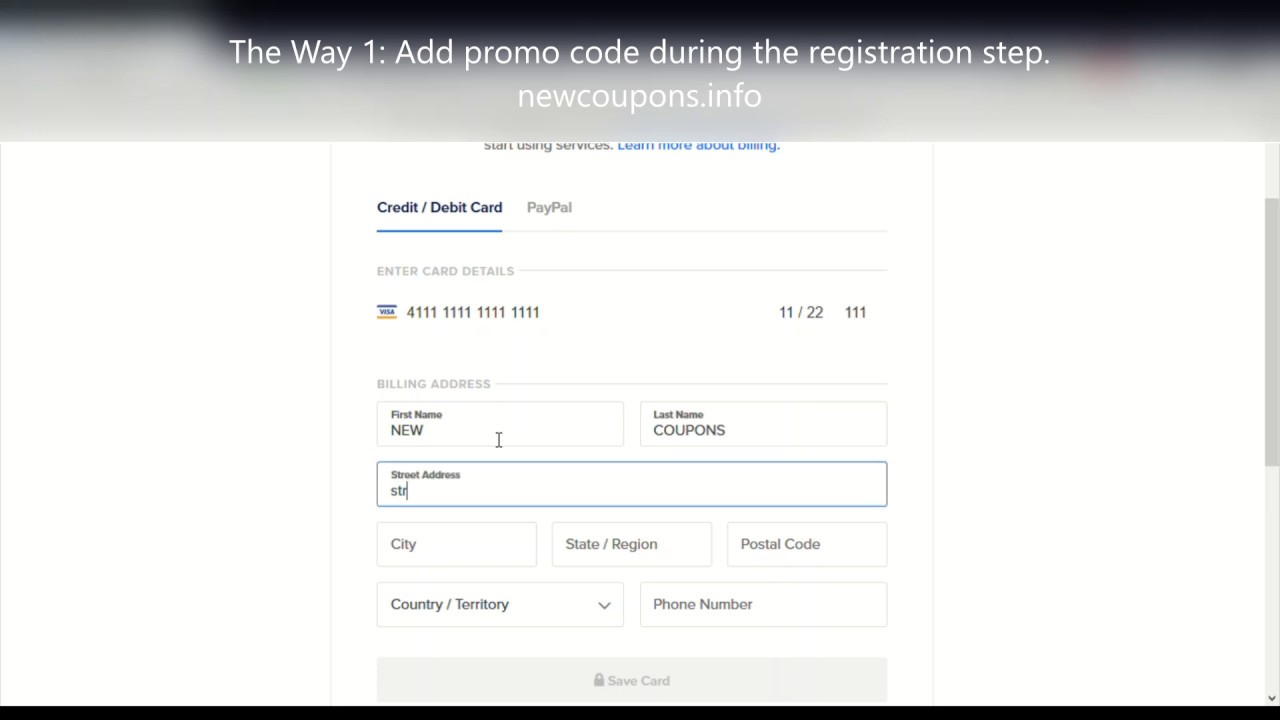Click the scroll down arrow

[1271, 697]
